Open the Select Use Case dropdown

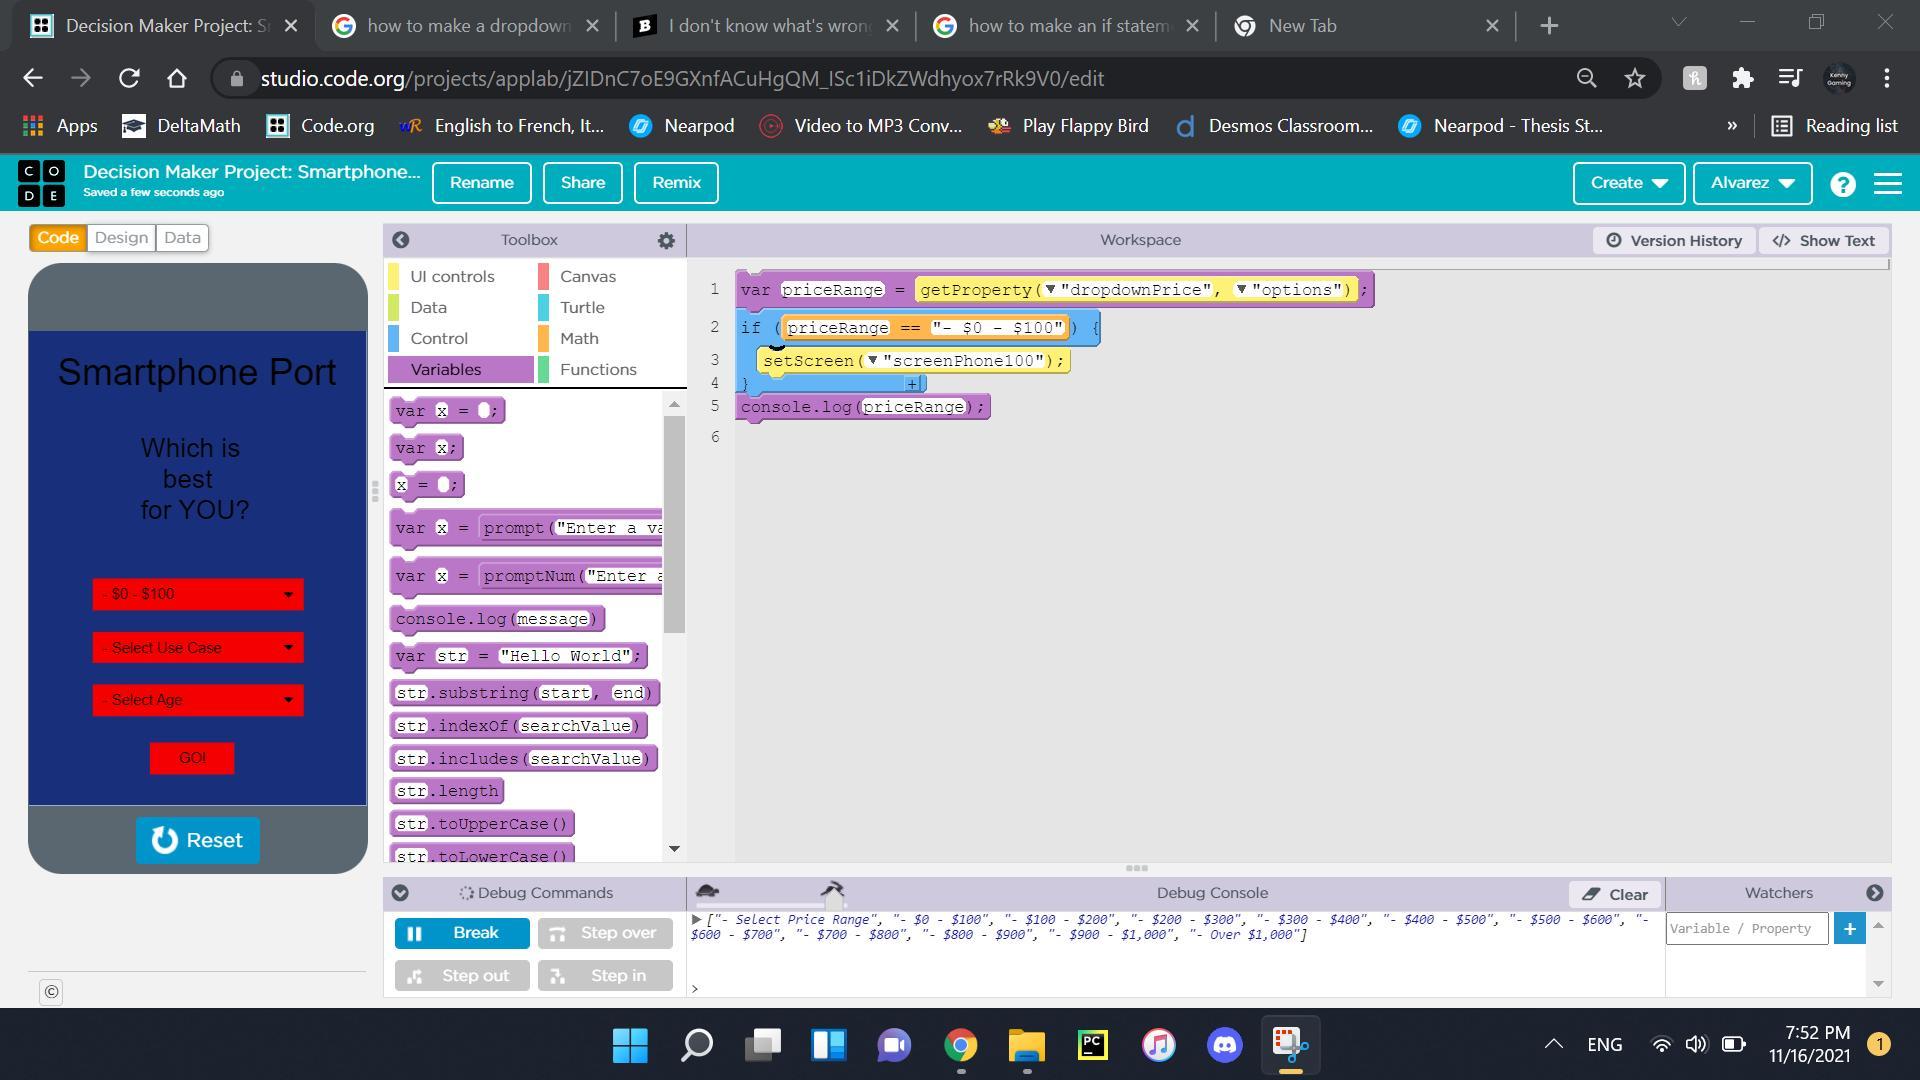[x=198, y=648]
